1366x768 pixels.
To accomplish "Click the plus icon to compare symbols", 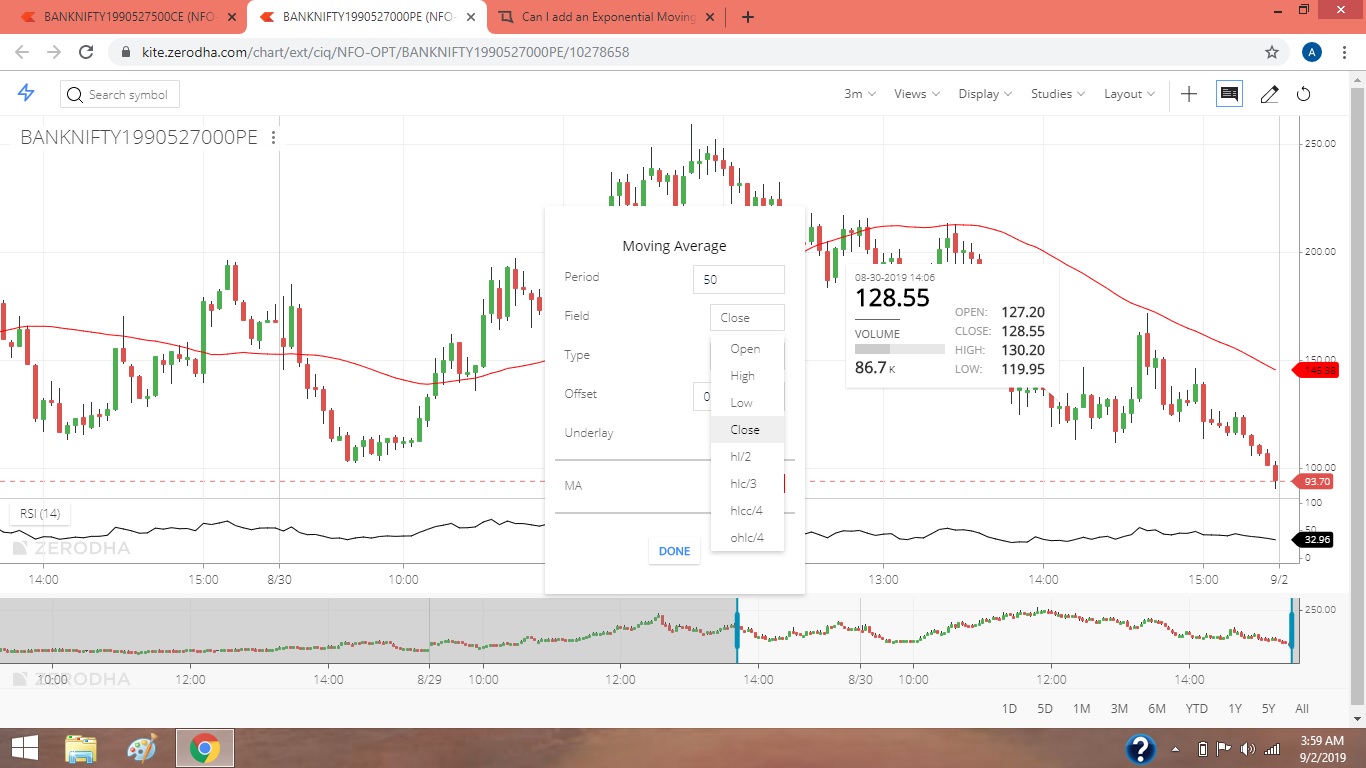I will 1188,93.
